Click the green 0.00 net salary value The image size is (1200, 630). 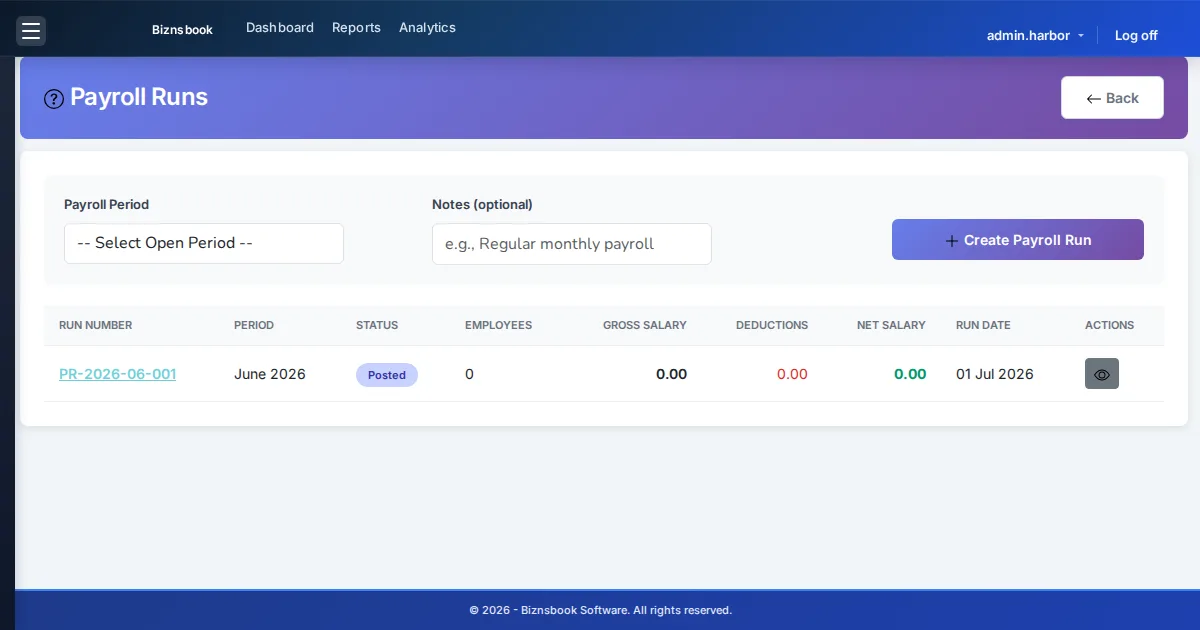(x=910, y=374)
